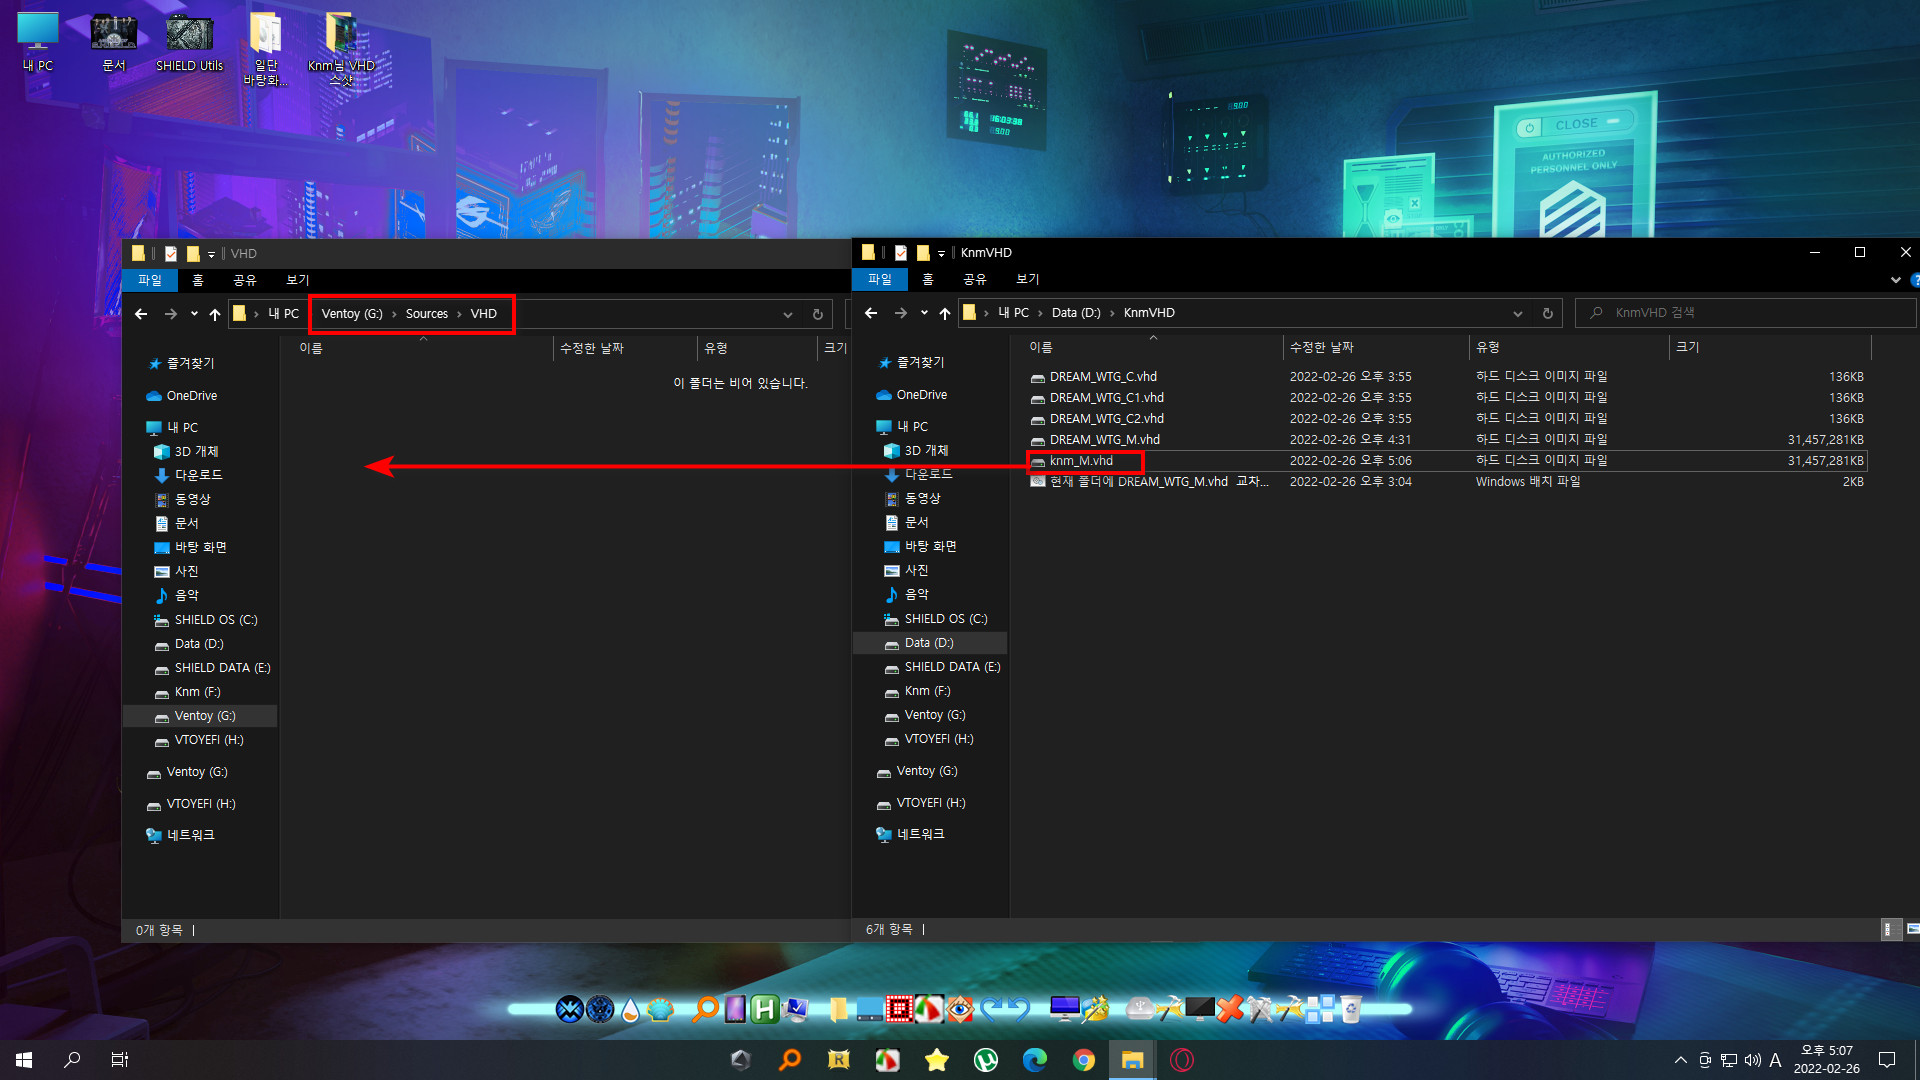
Task: Sort KnmVHD files by 크기 column
Action: coord(1769,347)
